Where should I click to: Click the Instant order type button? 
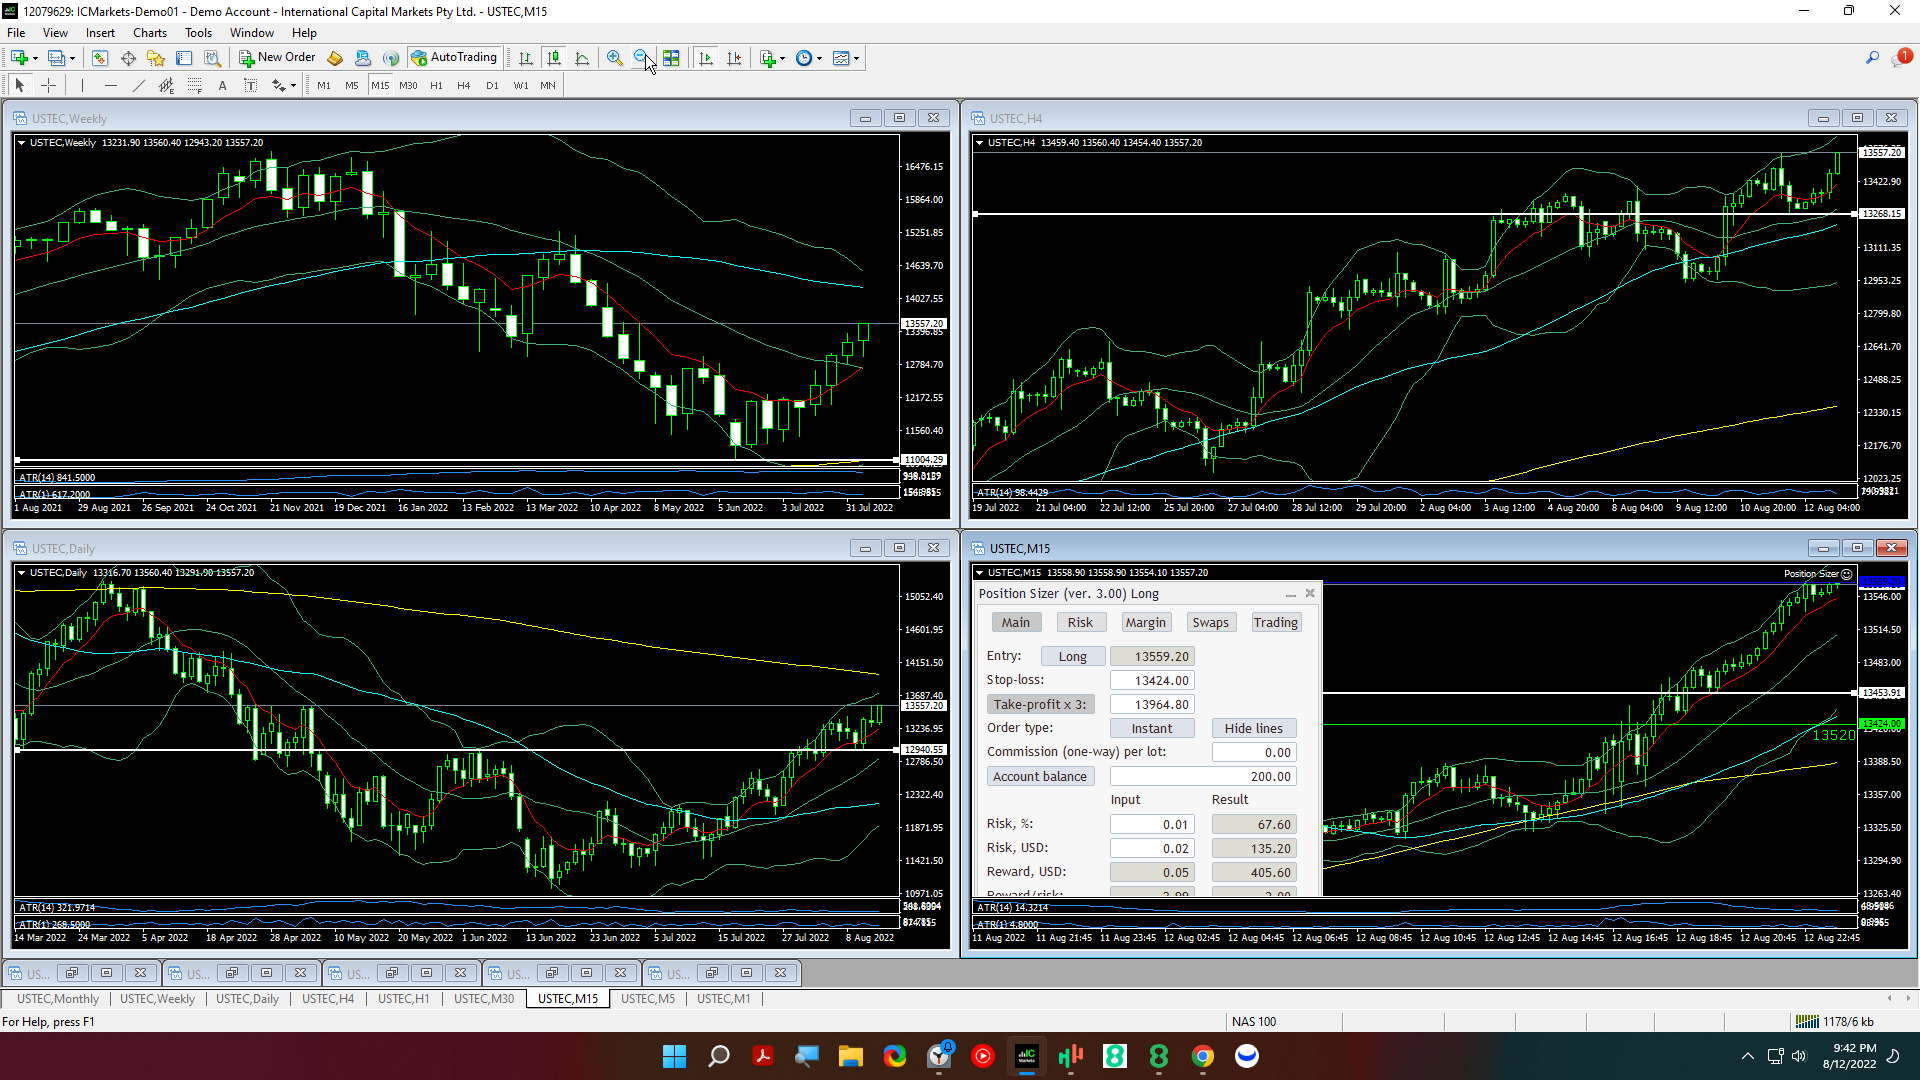(x=1151, y=728)
